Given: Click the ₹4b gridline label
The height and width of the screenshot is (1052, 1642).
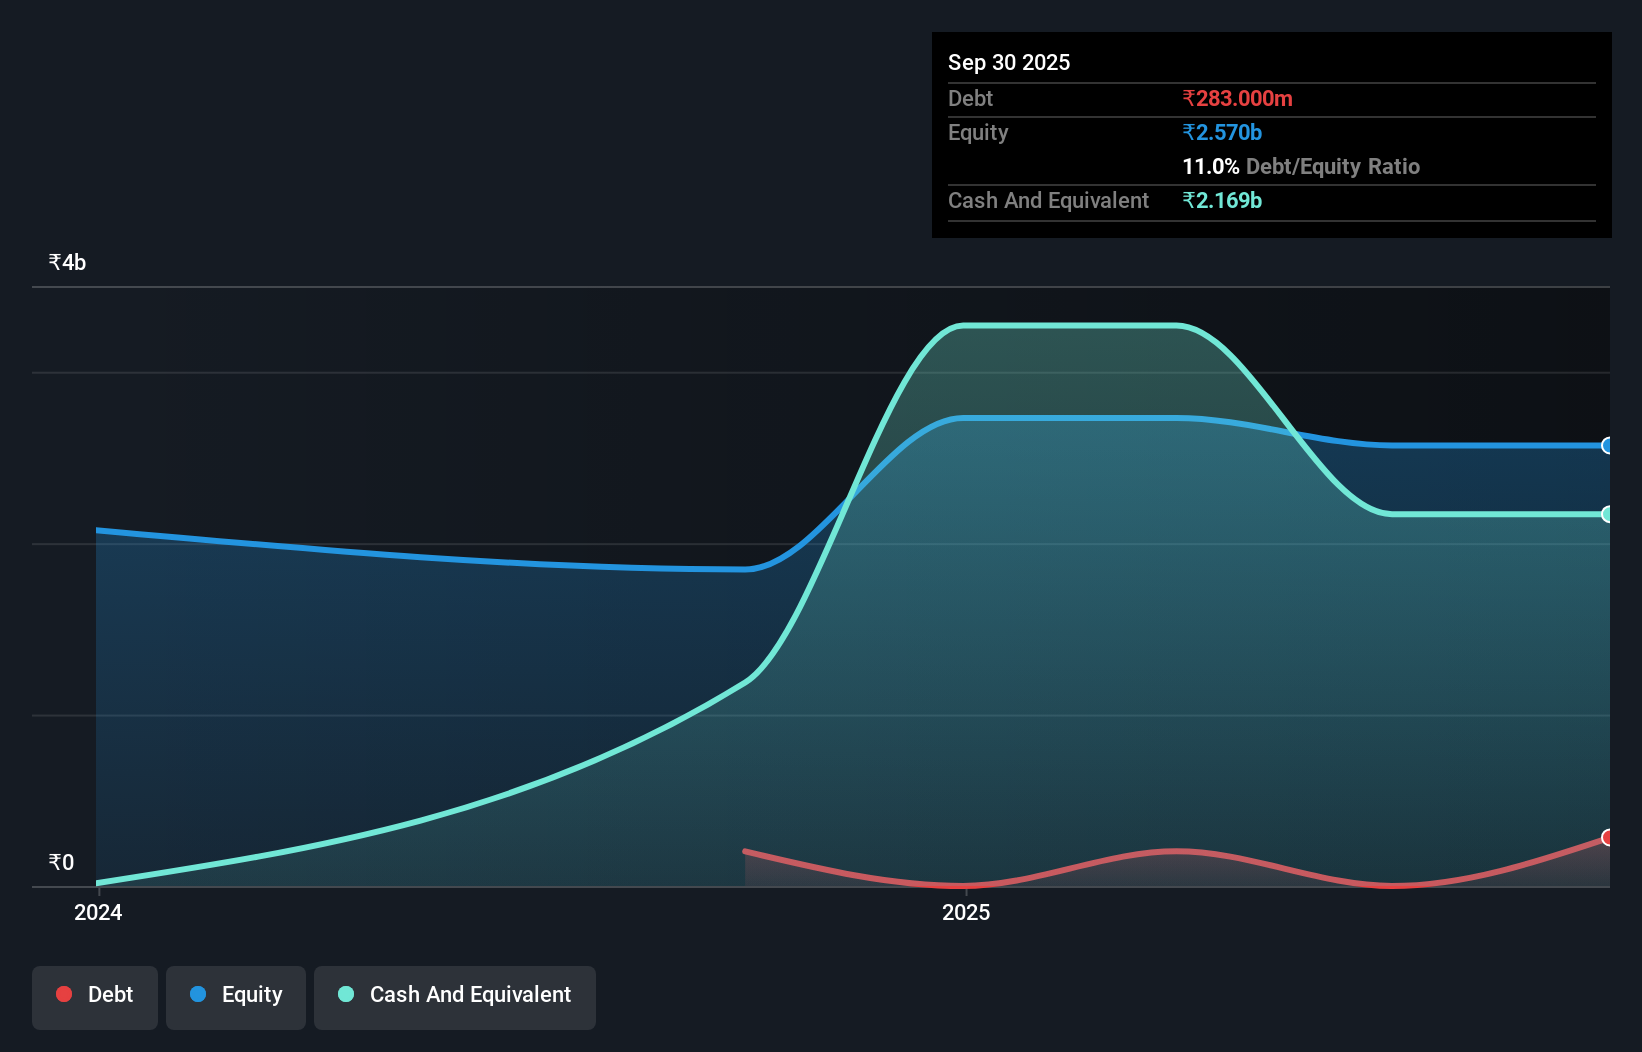Looking at the screenshot, I should [x=66, y=261].
